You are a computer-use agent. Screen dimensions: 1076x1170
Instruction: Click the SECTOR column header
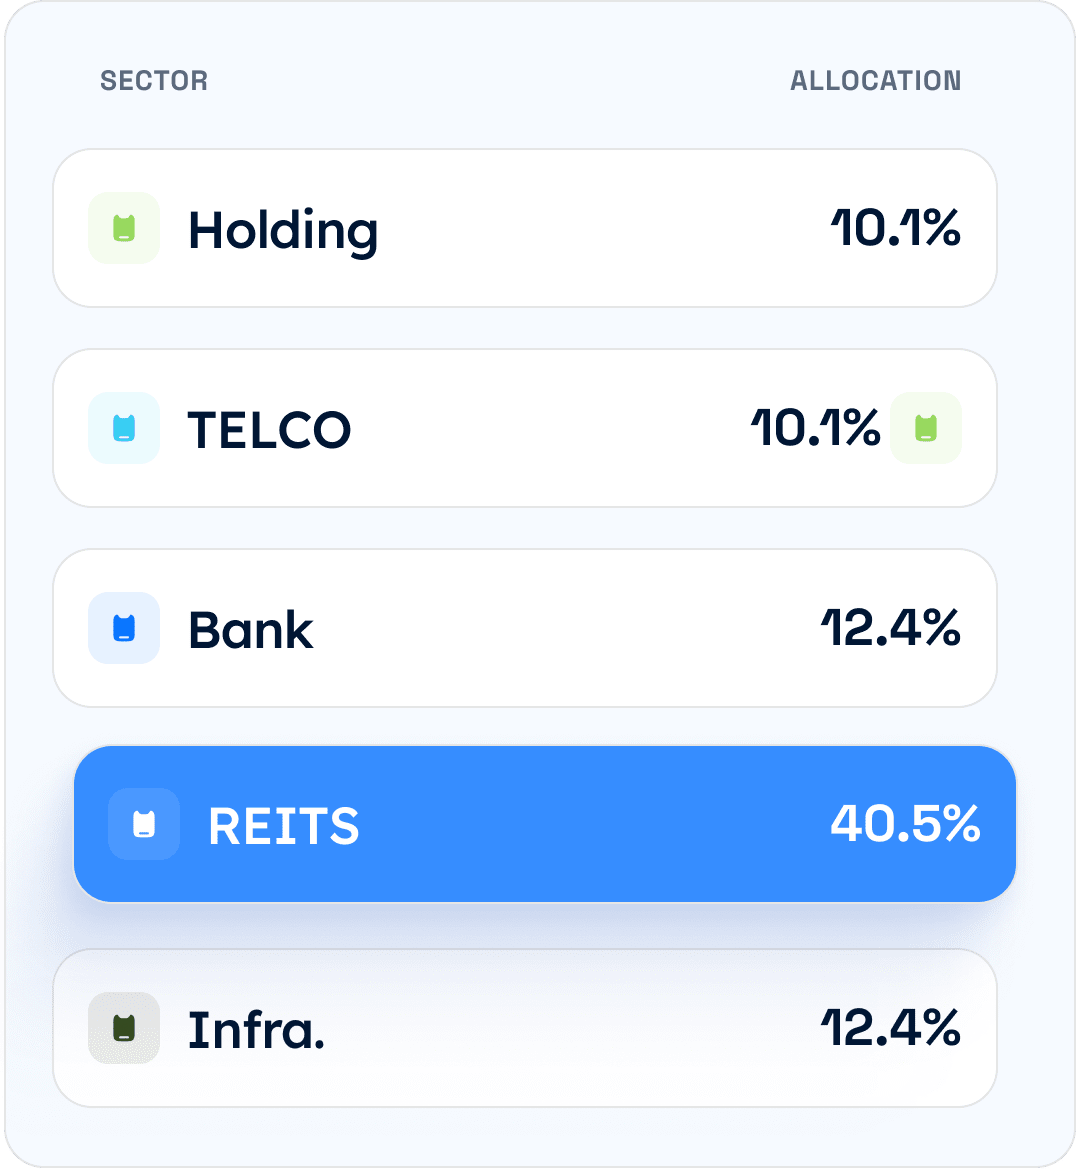(154, 81)
